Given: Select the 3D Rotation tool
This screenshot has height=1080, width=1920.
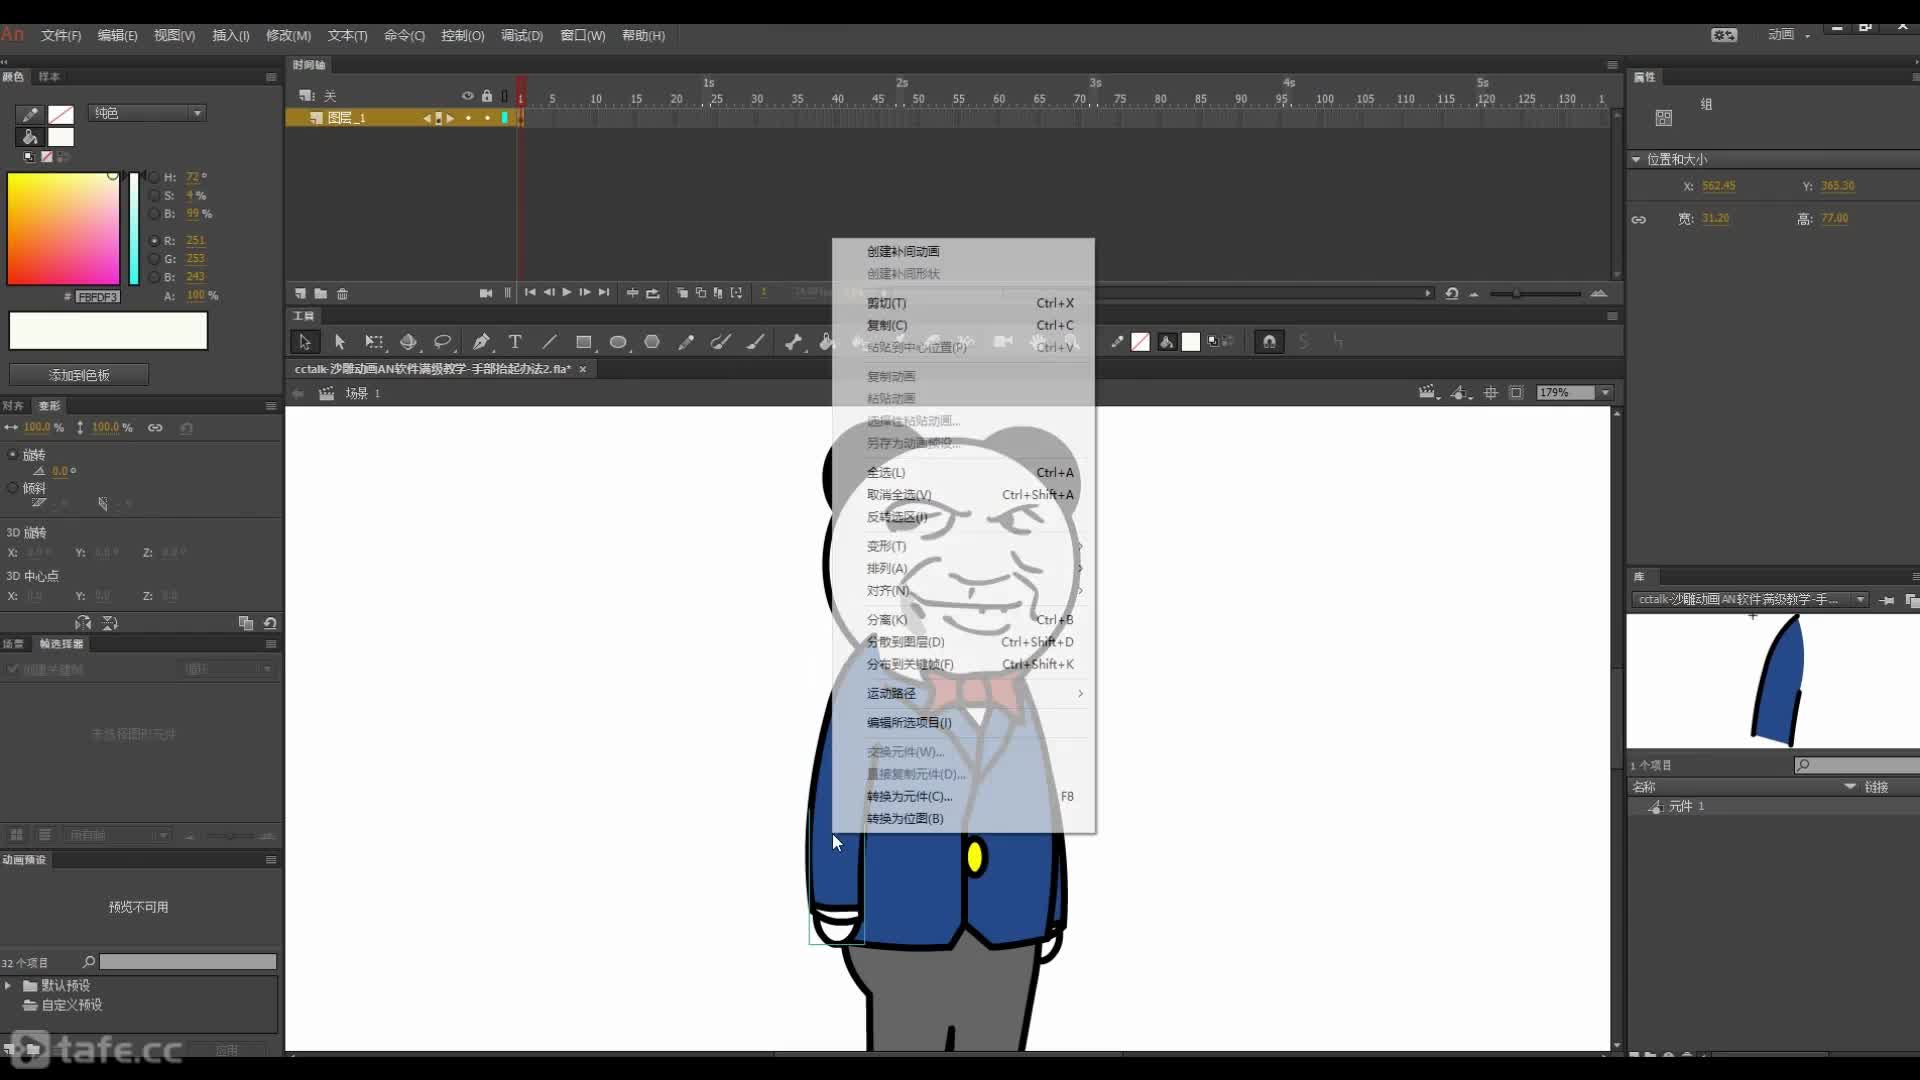Looking at the screenshot, I should 408,342.
